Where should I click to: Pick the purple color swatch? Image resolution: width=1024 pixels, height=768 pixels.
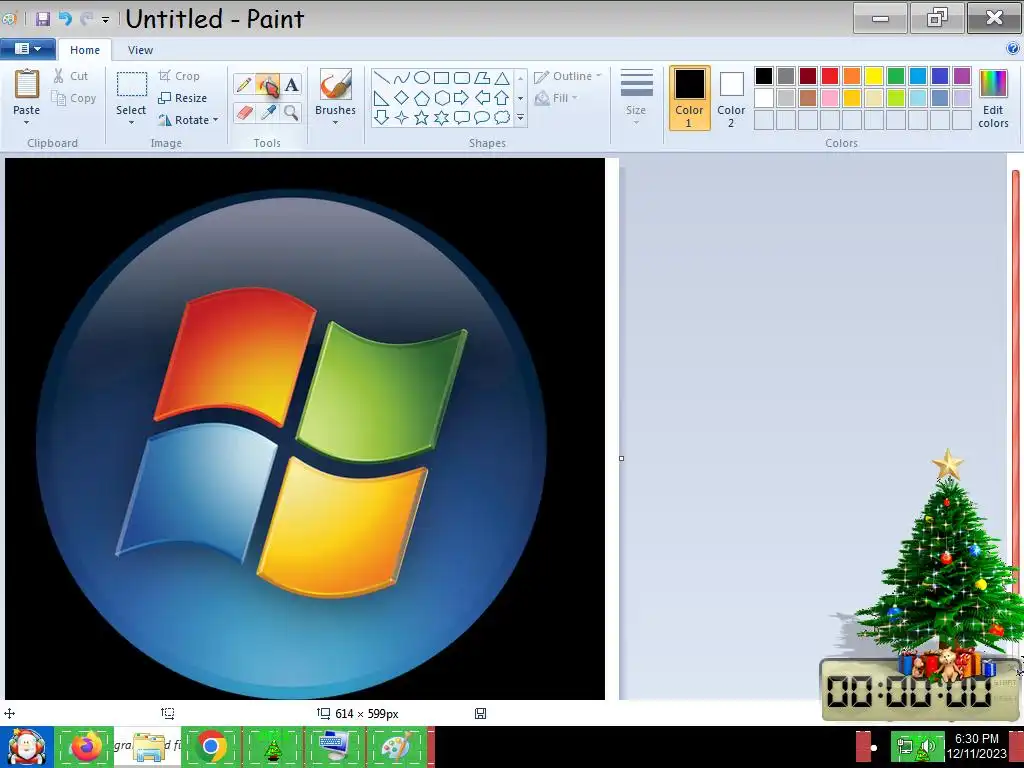tap(962, 76)
